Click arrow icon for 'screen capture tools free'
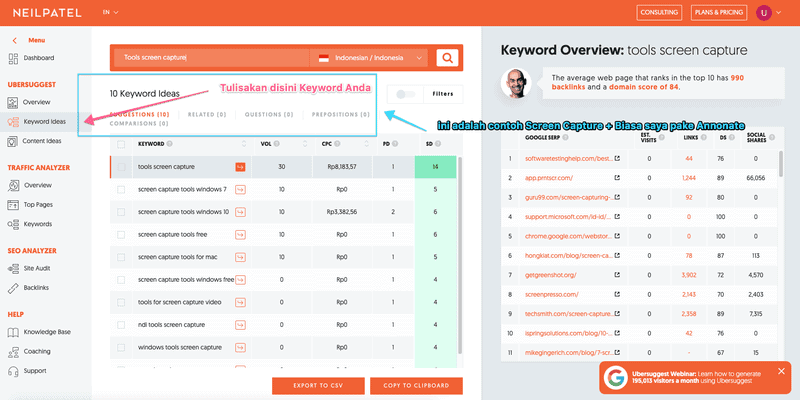This screenshot has height=400, width=800. (240, 235)
